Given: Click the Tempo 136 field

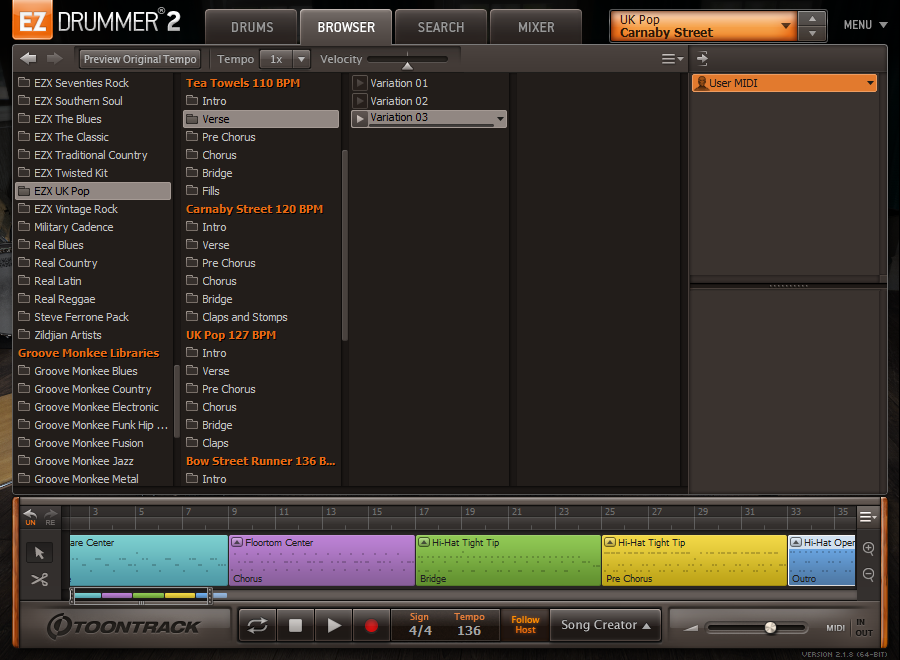Looking at the screenshot, I should [469, 625].
